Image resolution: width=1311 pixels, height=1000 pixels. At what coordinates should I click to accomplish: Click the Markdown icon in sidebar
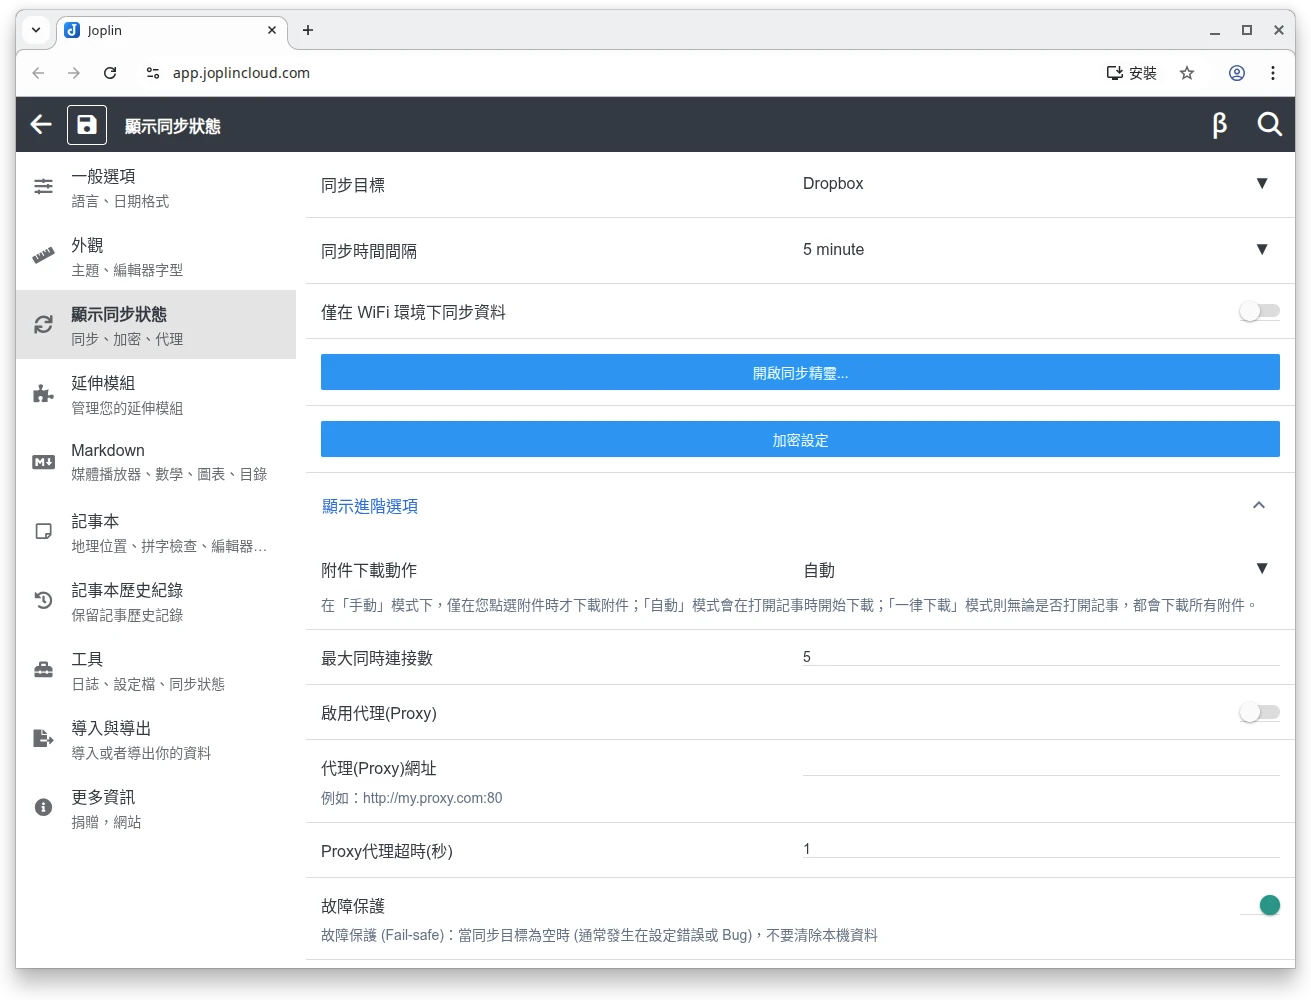tap(43, 462)
